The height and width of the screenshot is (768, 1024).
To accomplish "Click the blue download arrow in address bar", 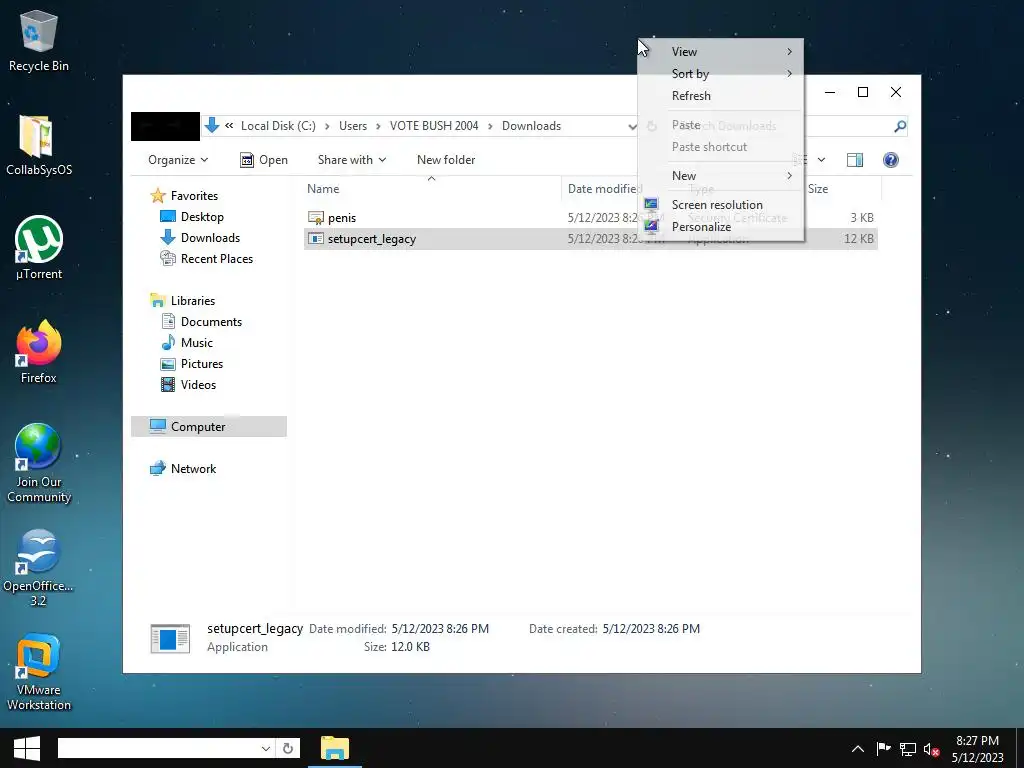I will pyautogui.click(x=211, y=125).
